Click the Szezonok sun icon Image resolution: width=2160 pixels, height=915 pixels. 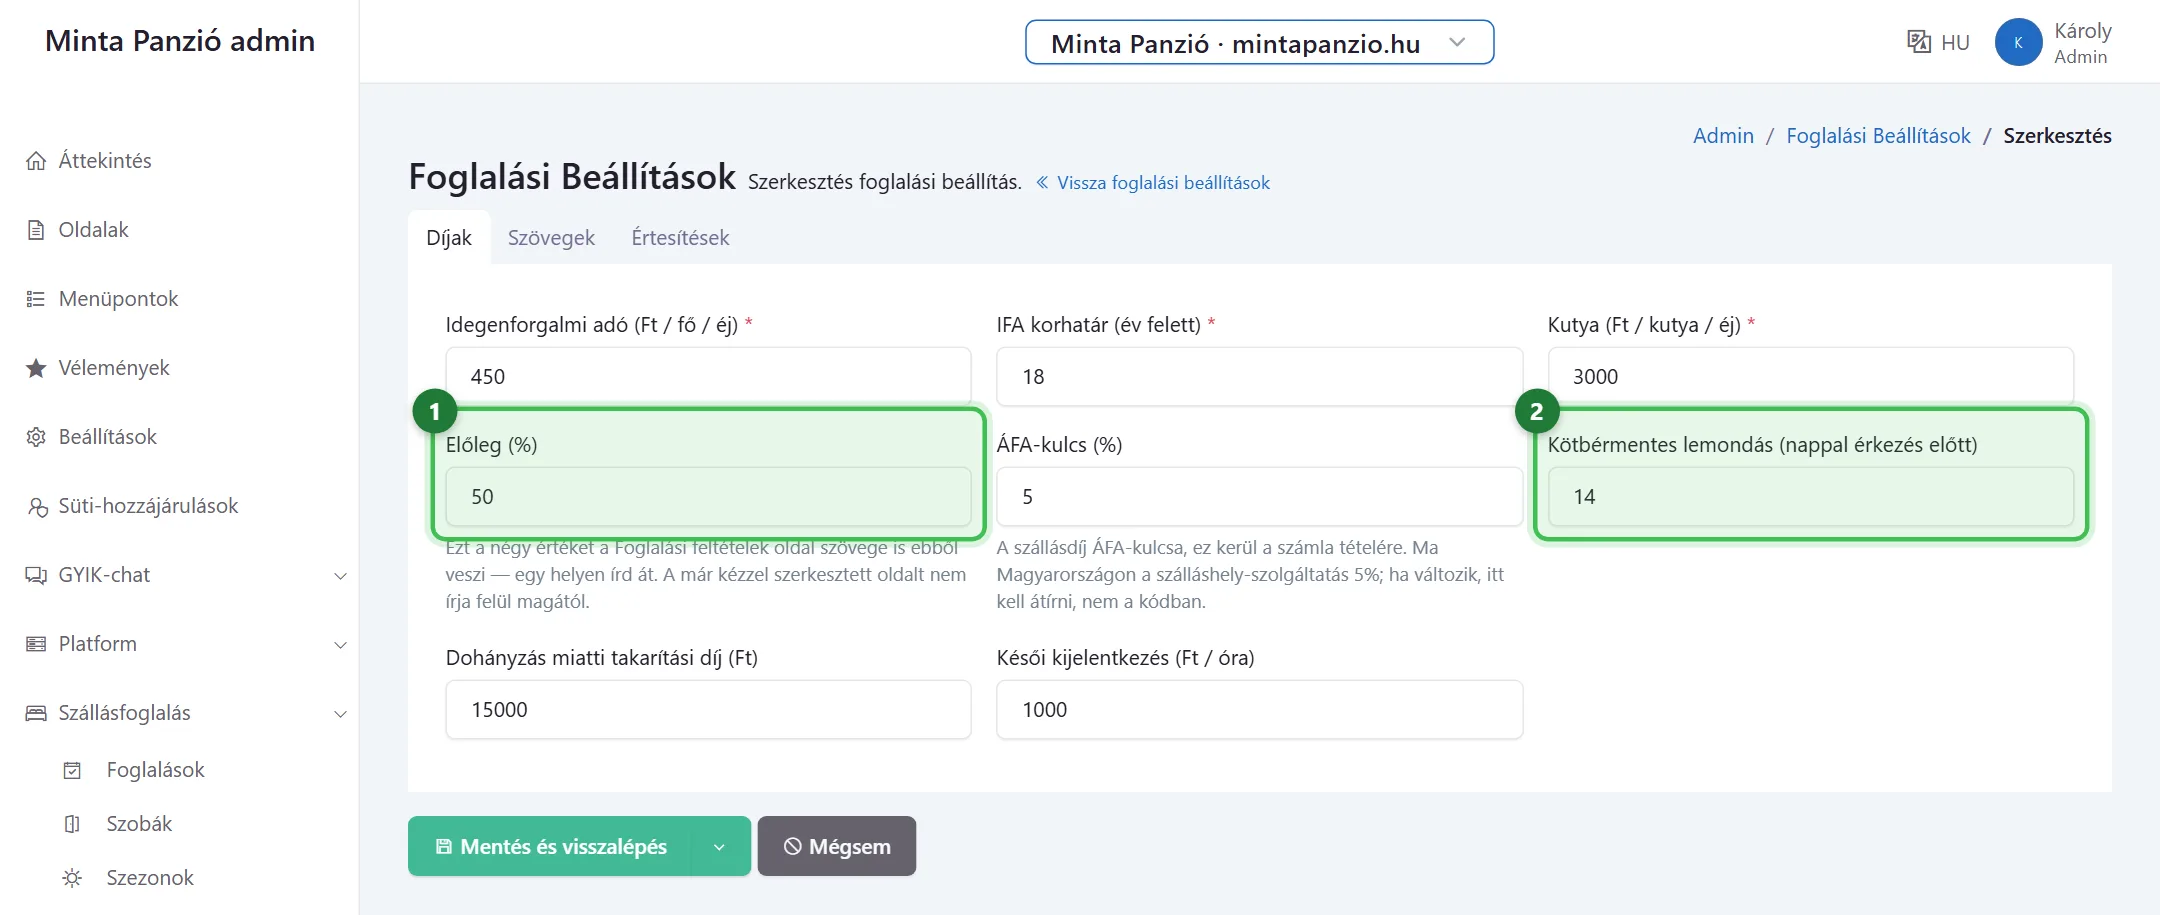tap(72, 878)
